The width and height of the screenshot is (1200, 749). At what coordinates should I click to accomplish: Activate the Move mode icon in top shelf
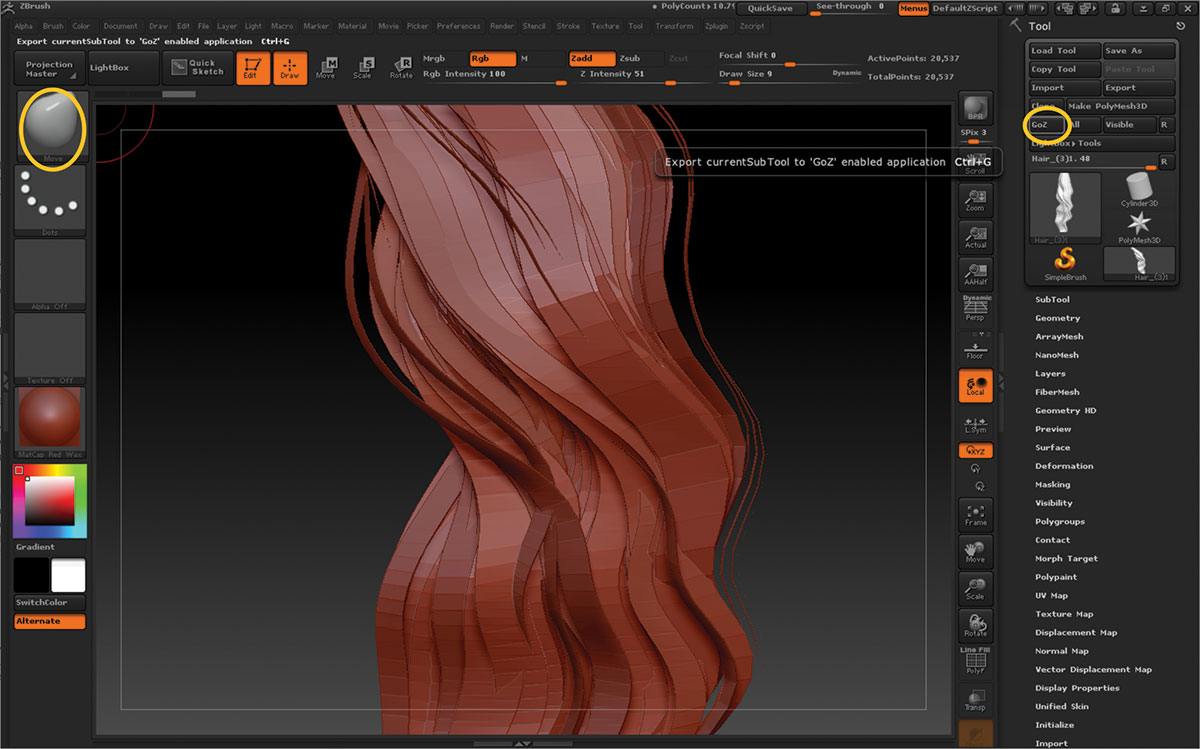pyautogui.click(x=326, y=68)
